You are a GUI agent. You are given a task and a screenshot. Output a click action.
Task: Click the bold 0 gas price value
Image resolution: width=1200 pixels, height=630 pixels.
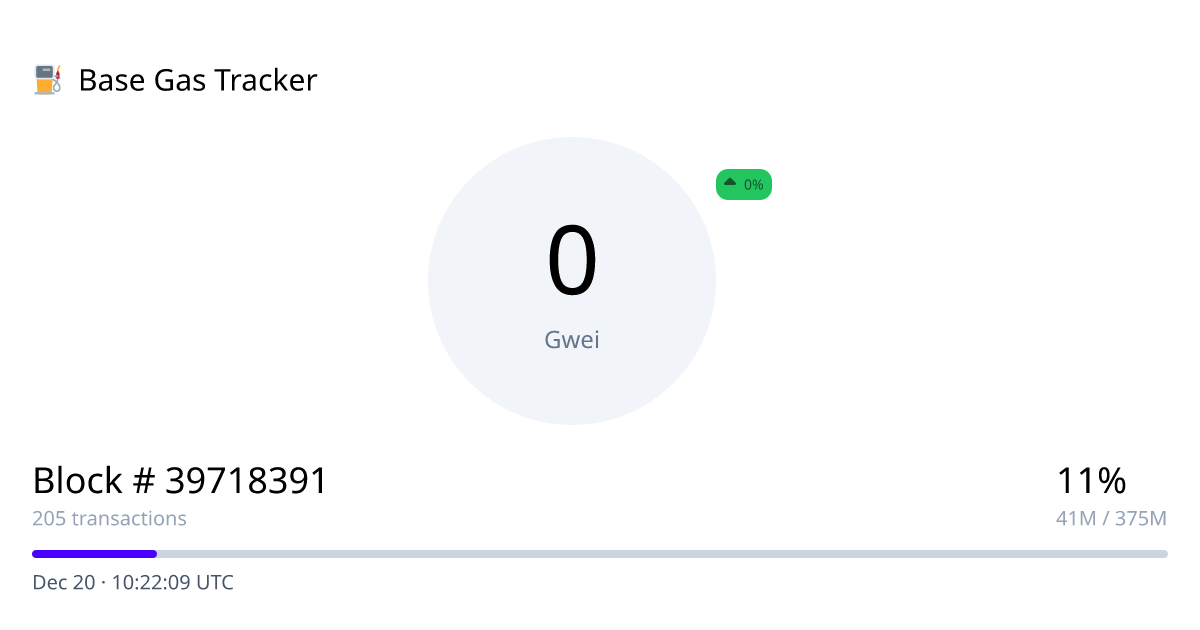572,262
